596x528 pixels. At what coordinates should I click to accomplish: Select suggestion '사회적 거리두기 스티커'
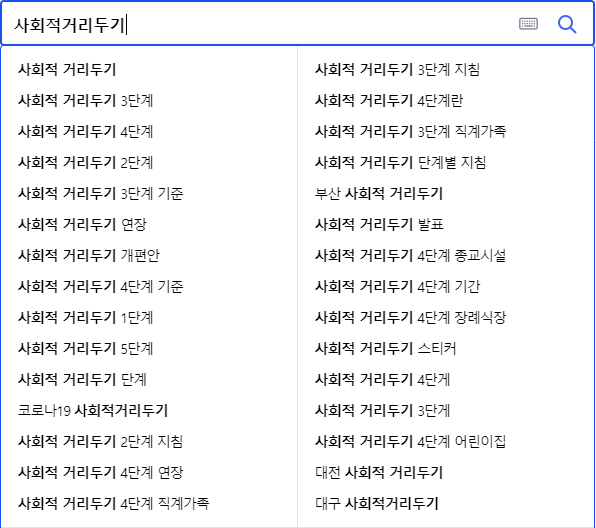click(386, 349)
